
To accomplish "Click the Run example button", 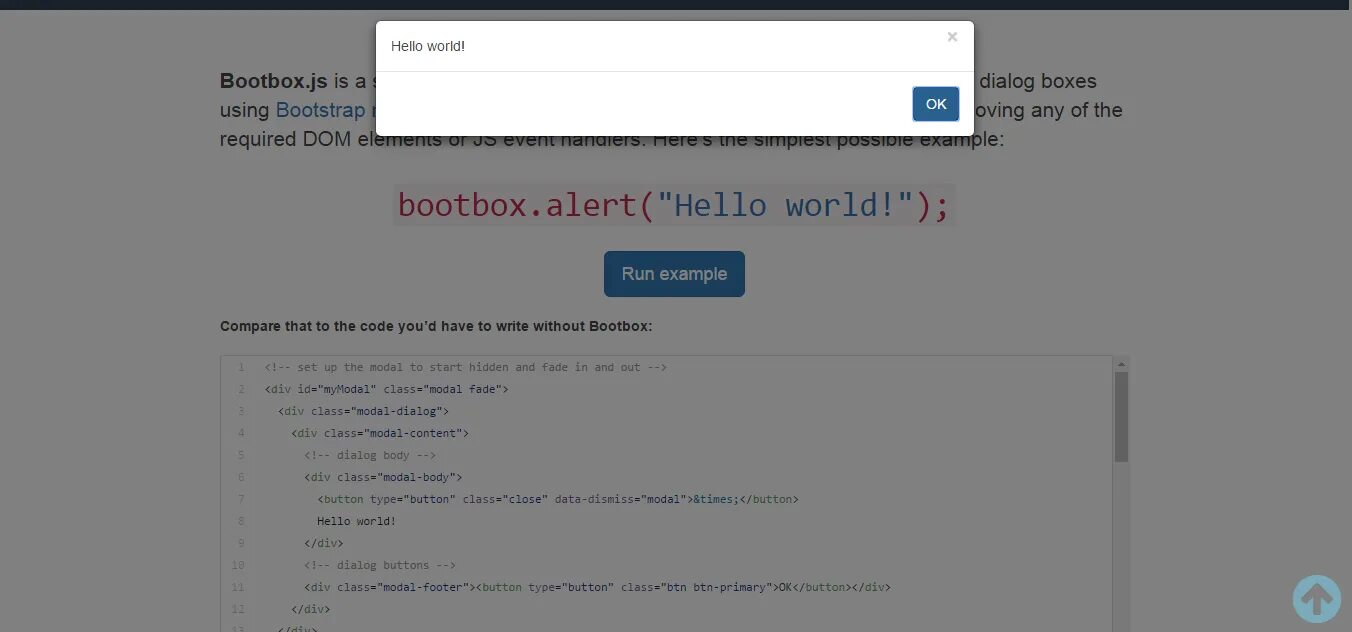I will (x=674, y=274).
